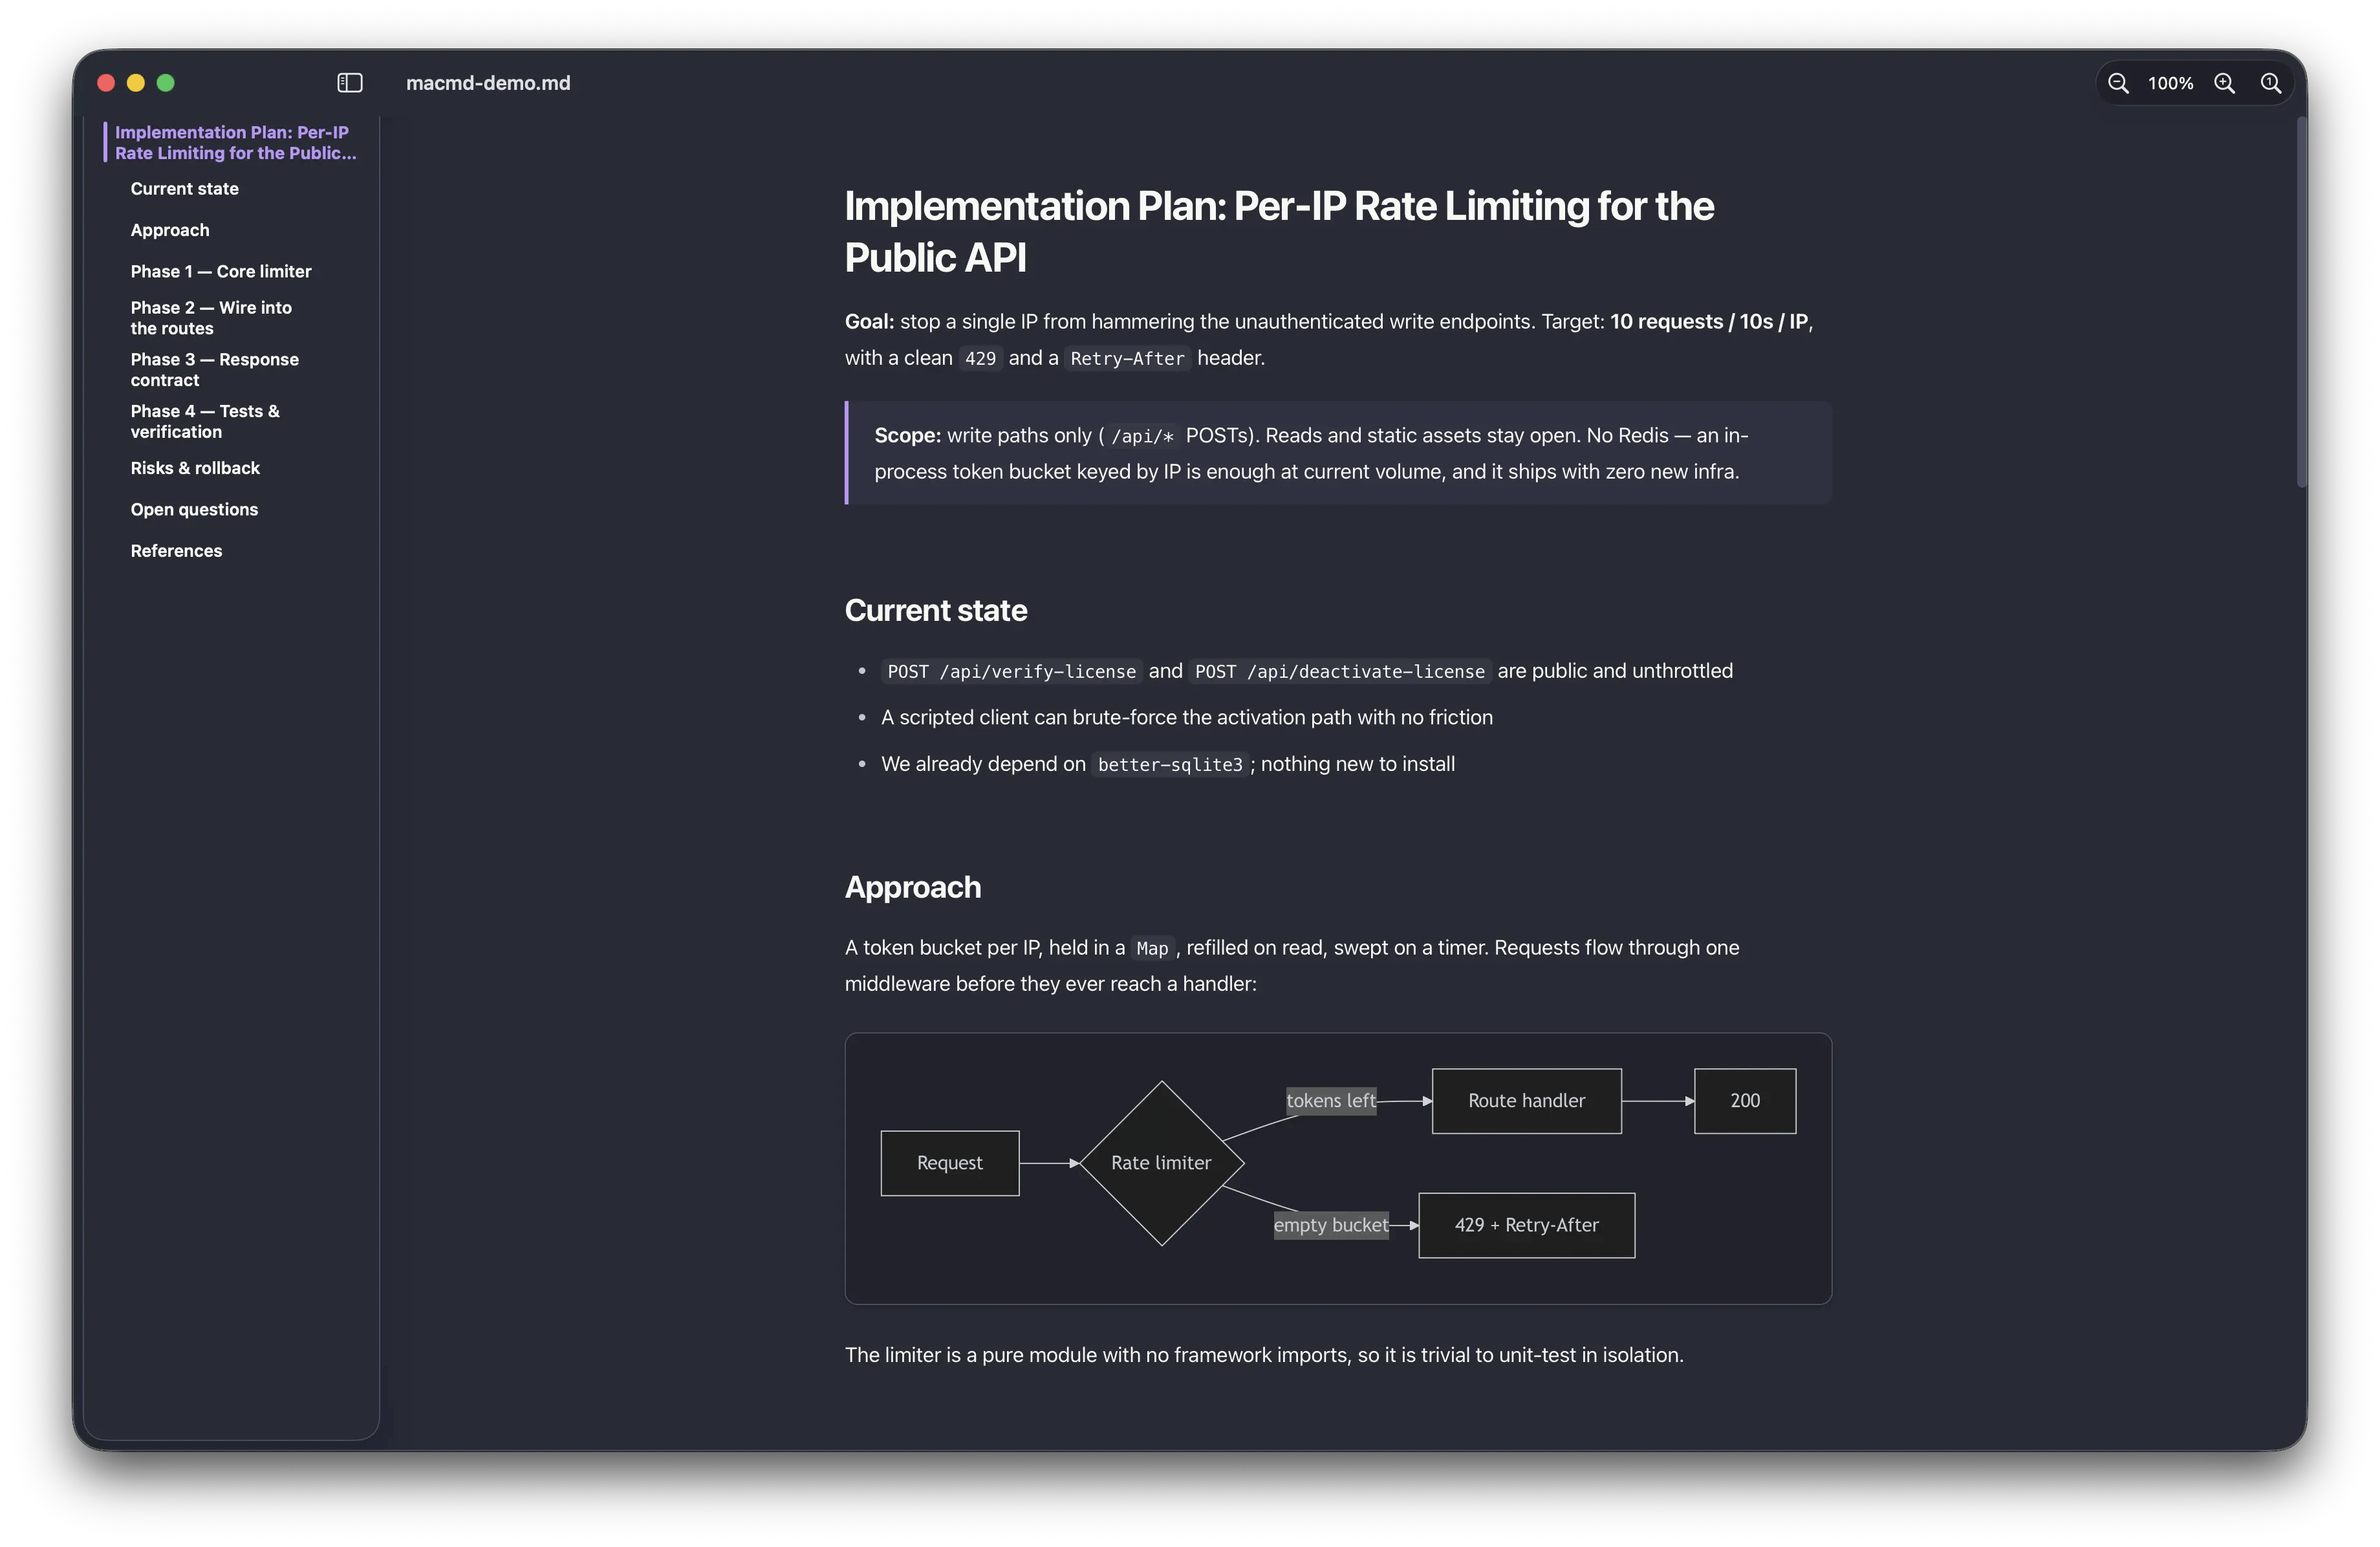Click the 200 response node in diagram

[x=1745, y=1101]
